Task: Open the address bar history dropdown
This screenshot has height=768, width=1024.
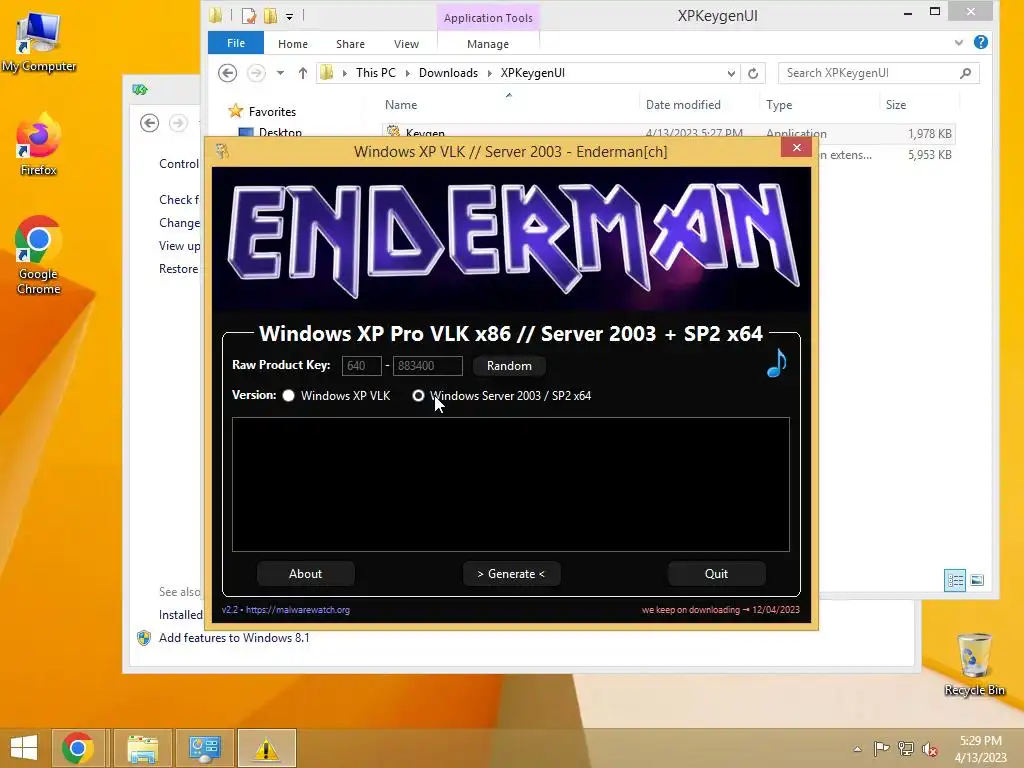Action: point(731,73)
